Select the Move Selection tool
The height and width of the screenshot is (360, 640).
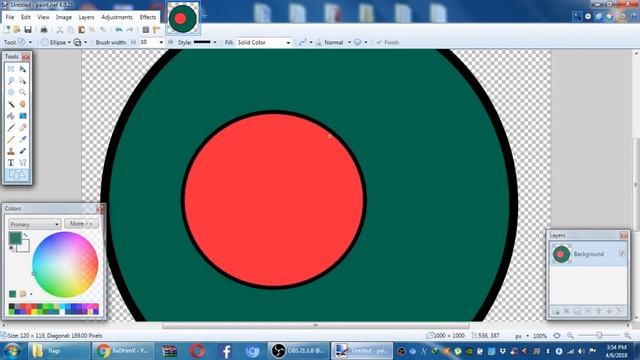[23, 81]
